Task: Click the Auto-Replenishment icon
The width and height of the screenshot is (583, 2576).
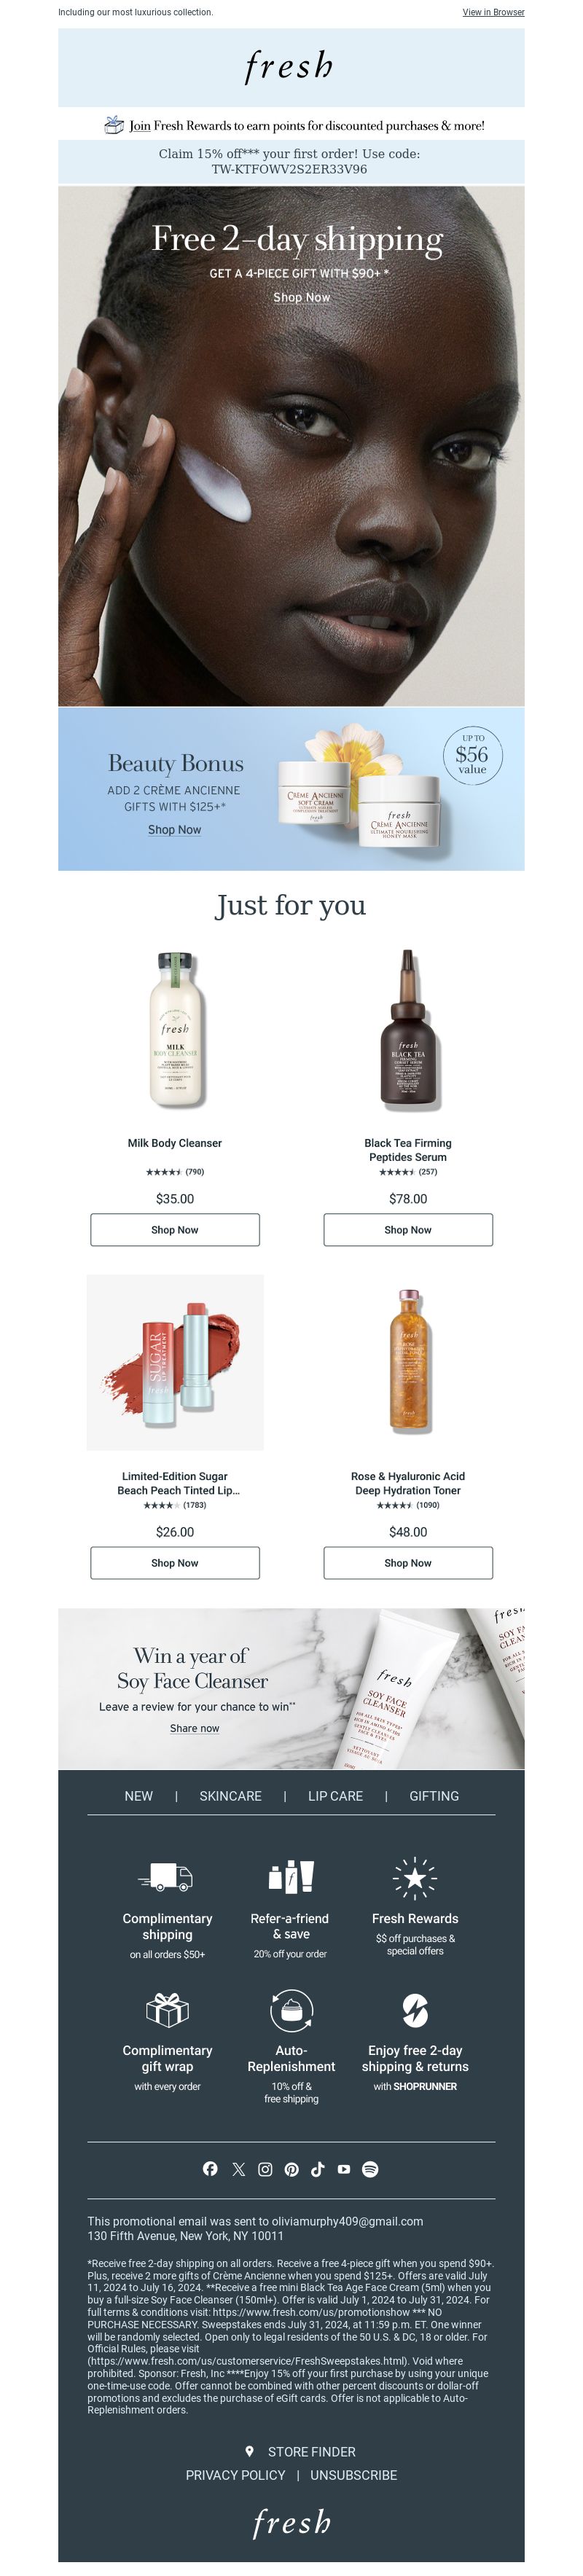Action: point(291,2010)
